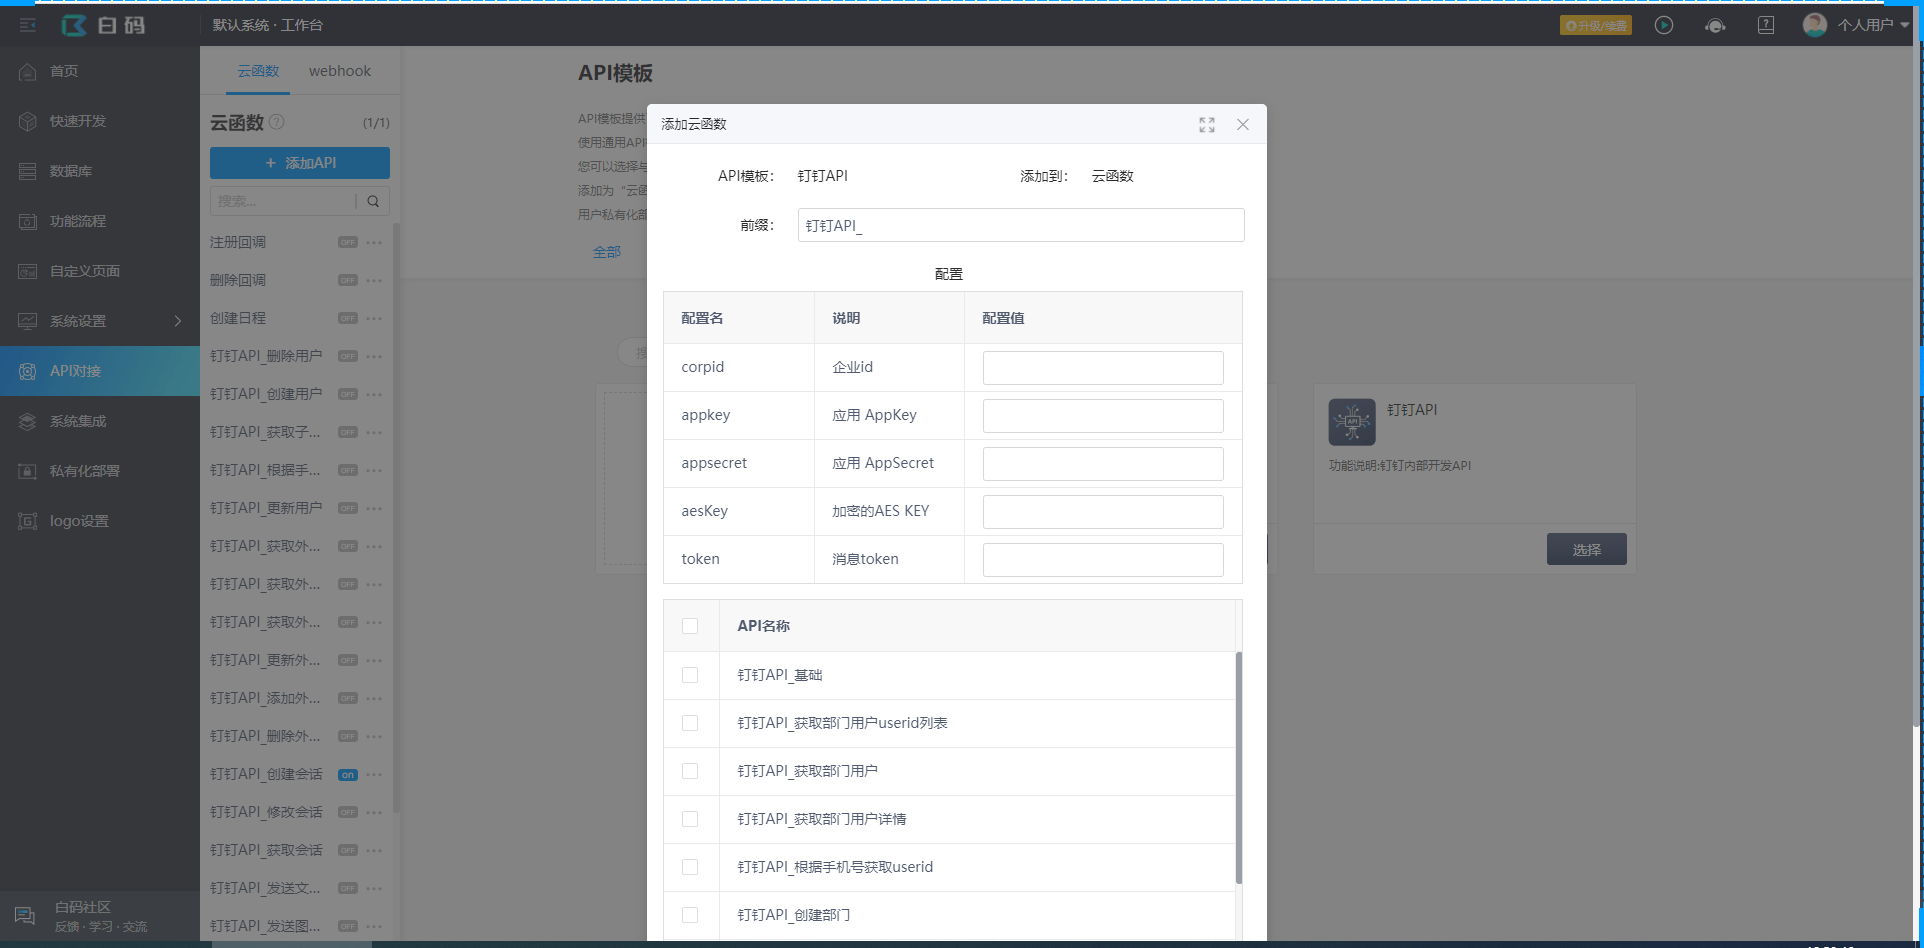
Task: Click the 升级/续费 upgrade button
Action: [x=1595, y=25]
